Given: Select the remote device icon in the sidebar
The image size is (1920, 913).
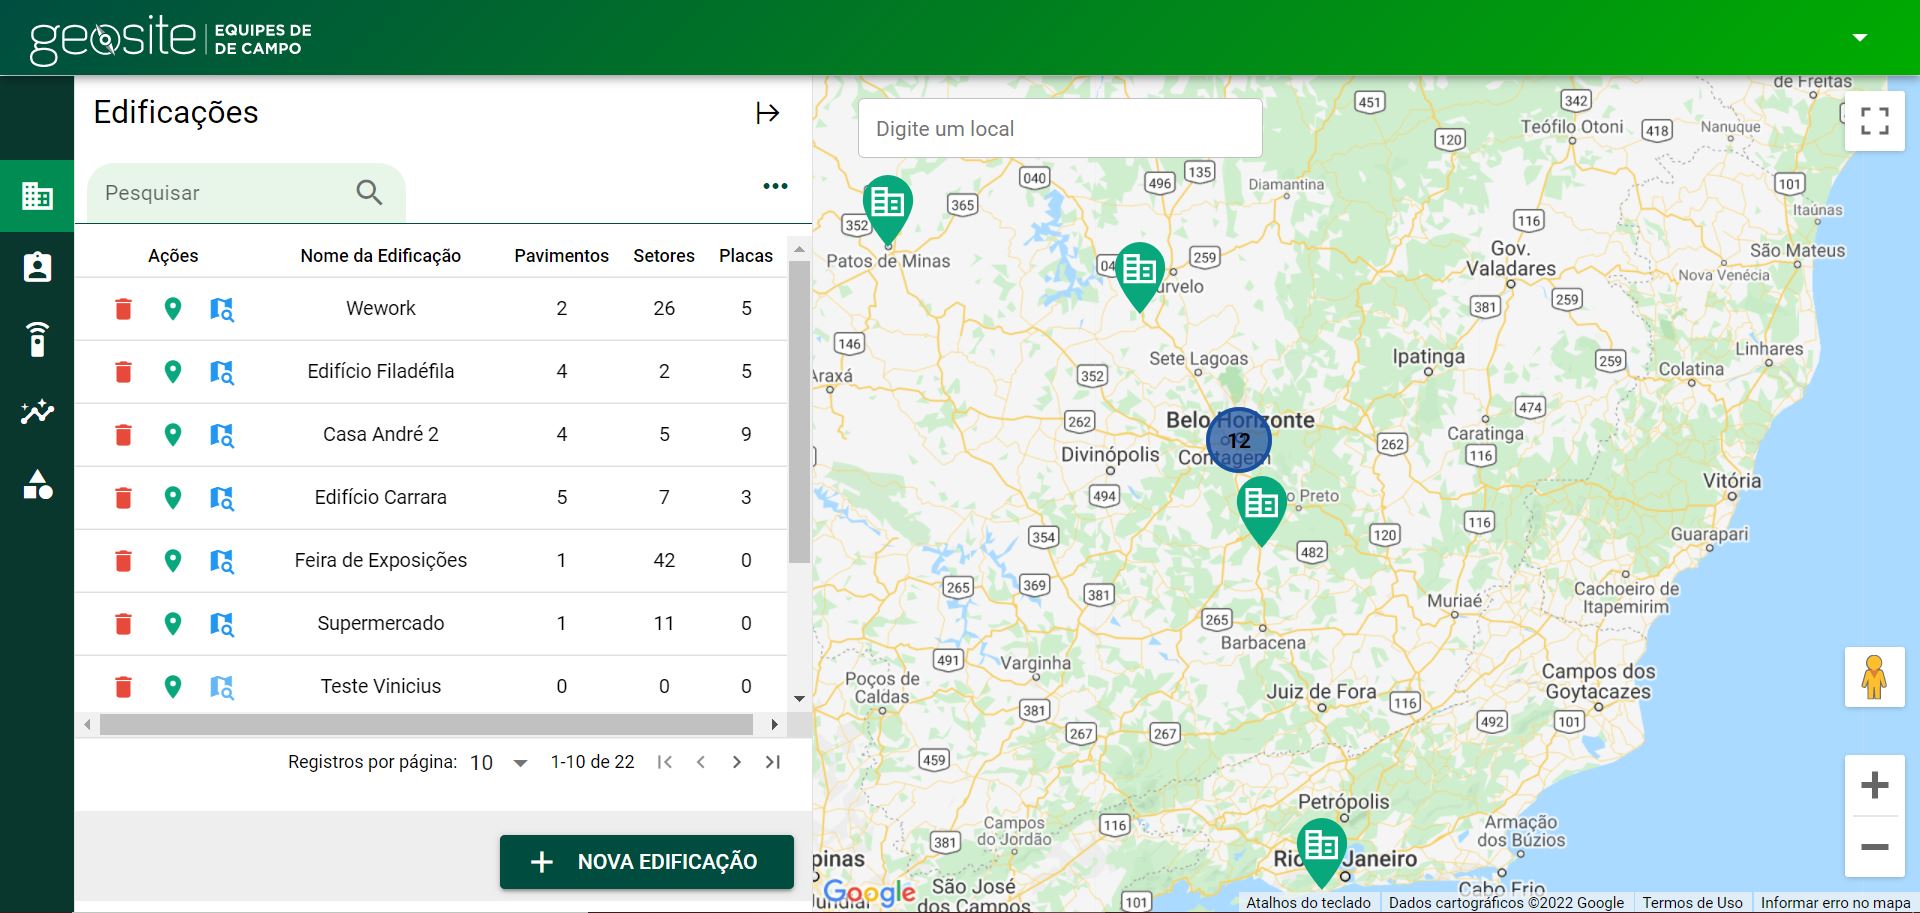Looking at the screenshot, I should (x=37, y=340).
